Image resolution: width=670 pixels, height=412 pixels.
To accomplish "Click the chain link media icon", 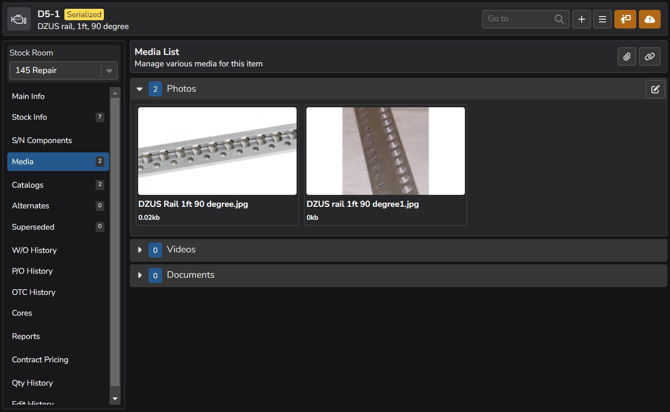I will tap(649, 56).
